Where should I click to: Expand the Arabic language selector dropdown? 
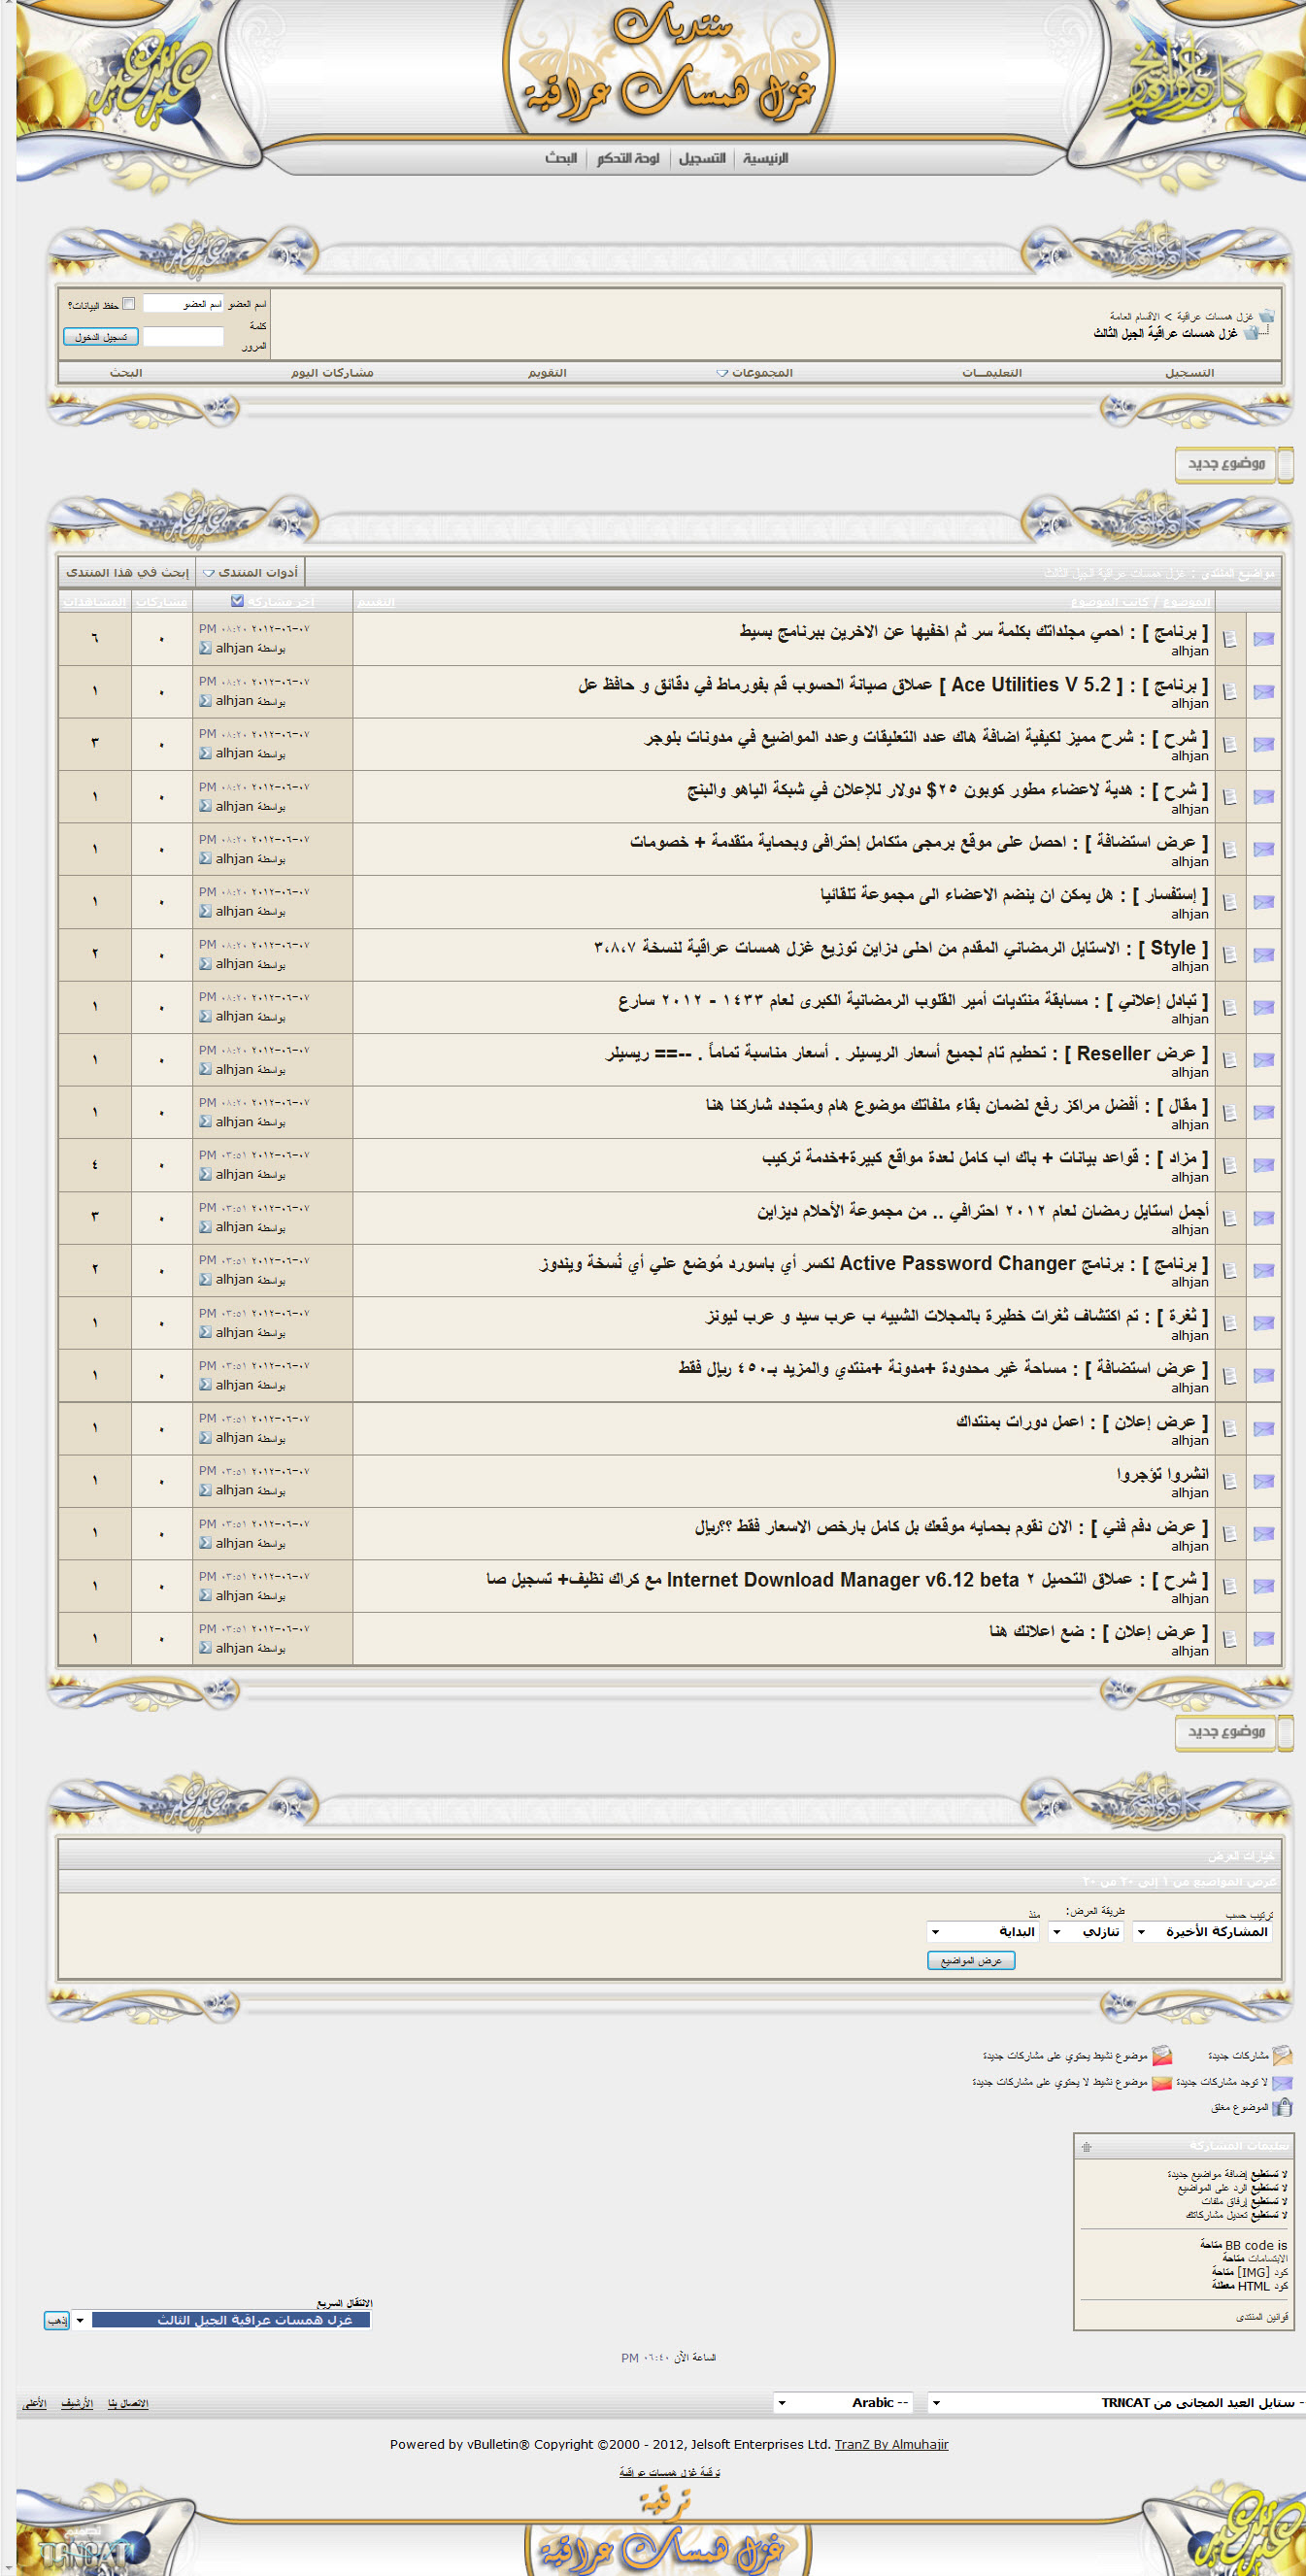tap(848, 2403)
